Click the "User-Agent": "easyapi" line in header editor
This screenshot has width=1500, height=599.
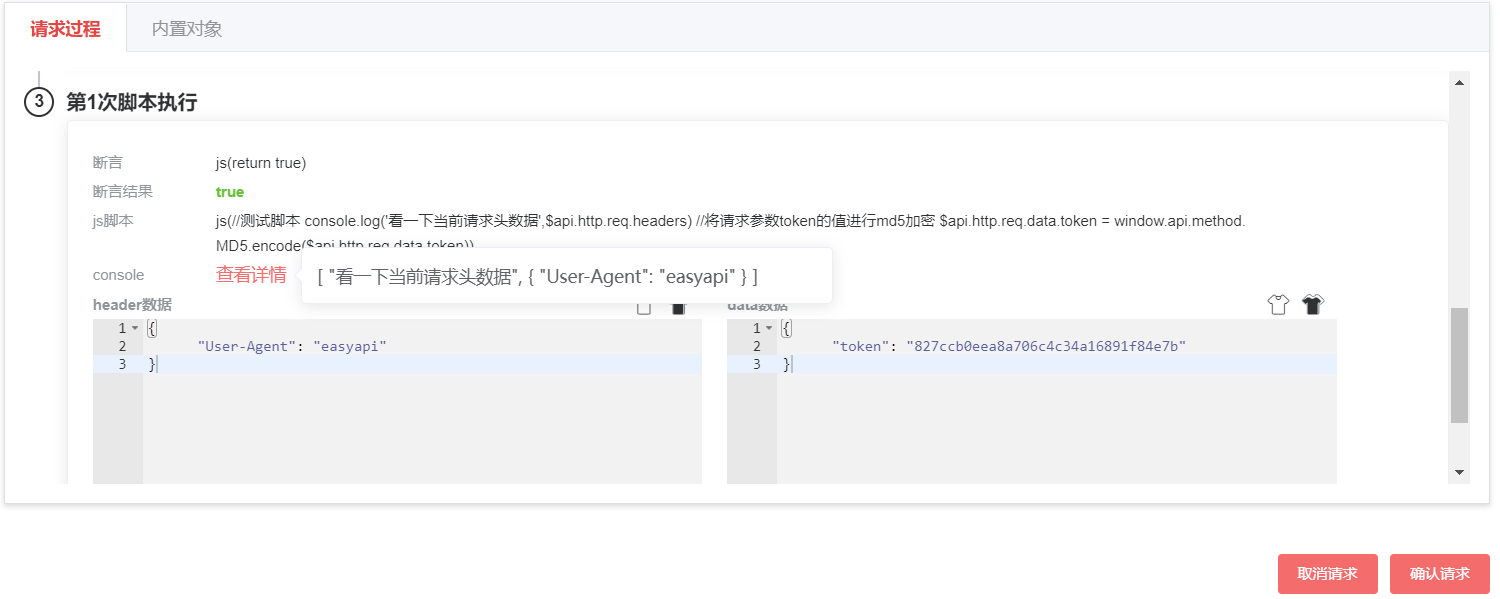click(x=292, y=346)
